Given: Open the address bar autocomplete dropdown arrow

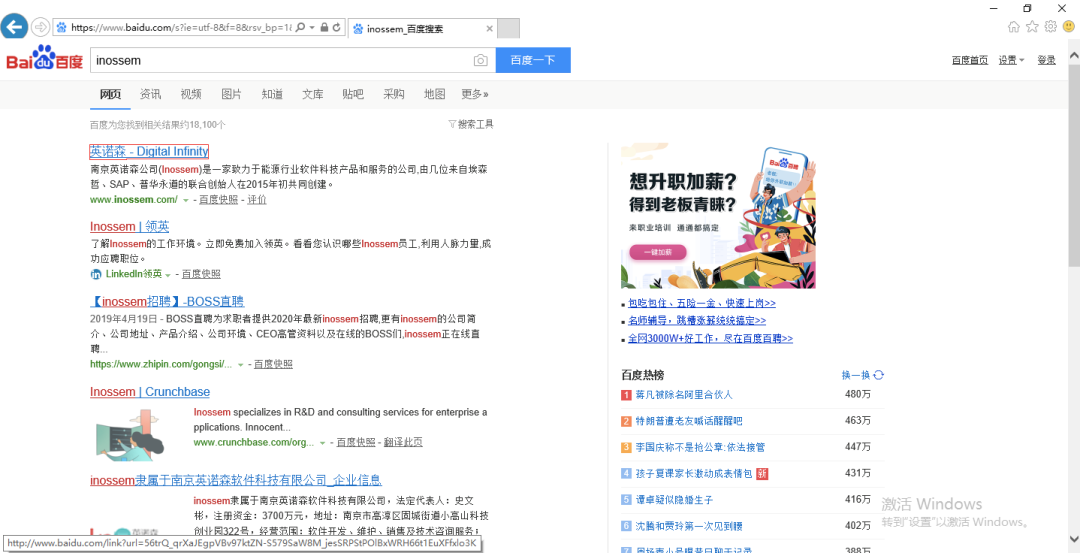Looking at the screenshot, I should (313, 28).
